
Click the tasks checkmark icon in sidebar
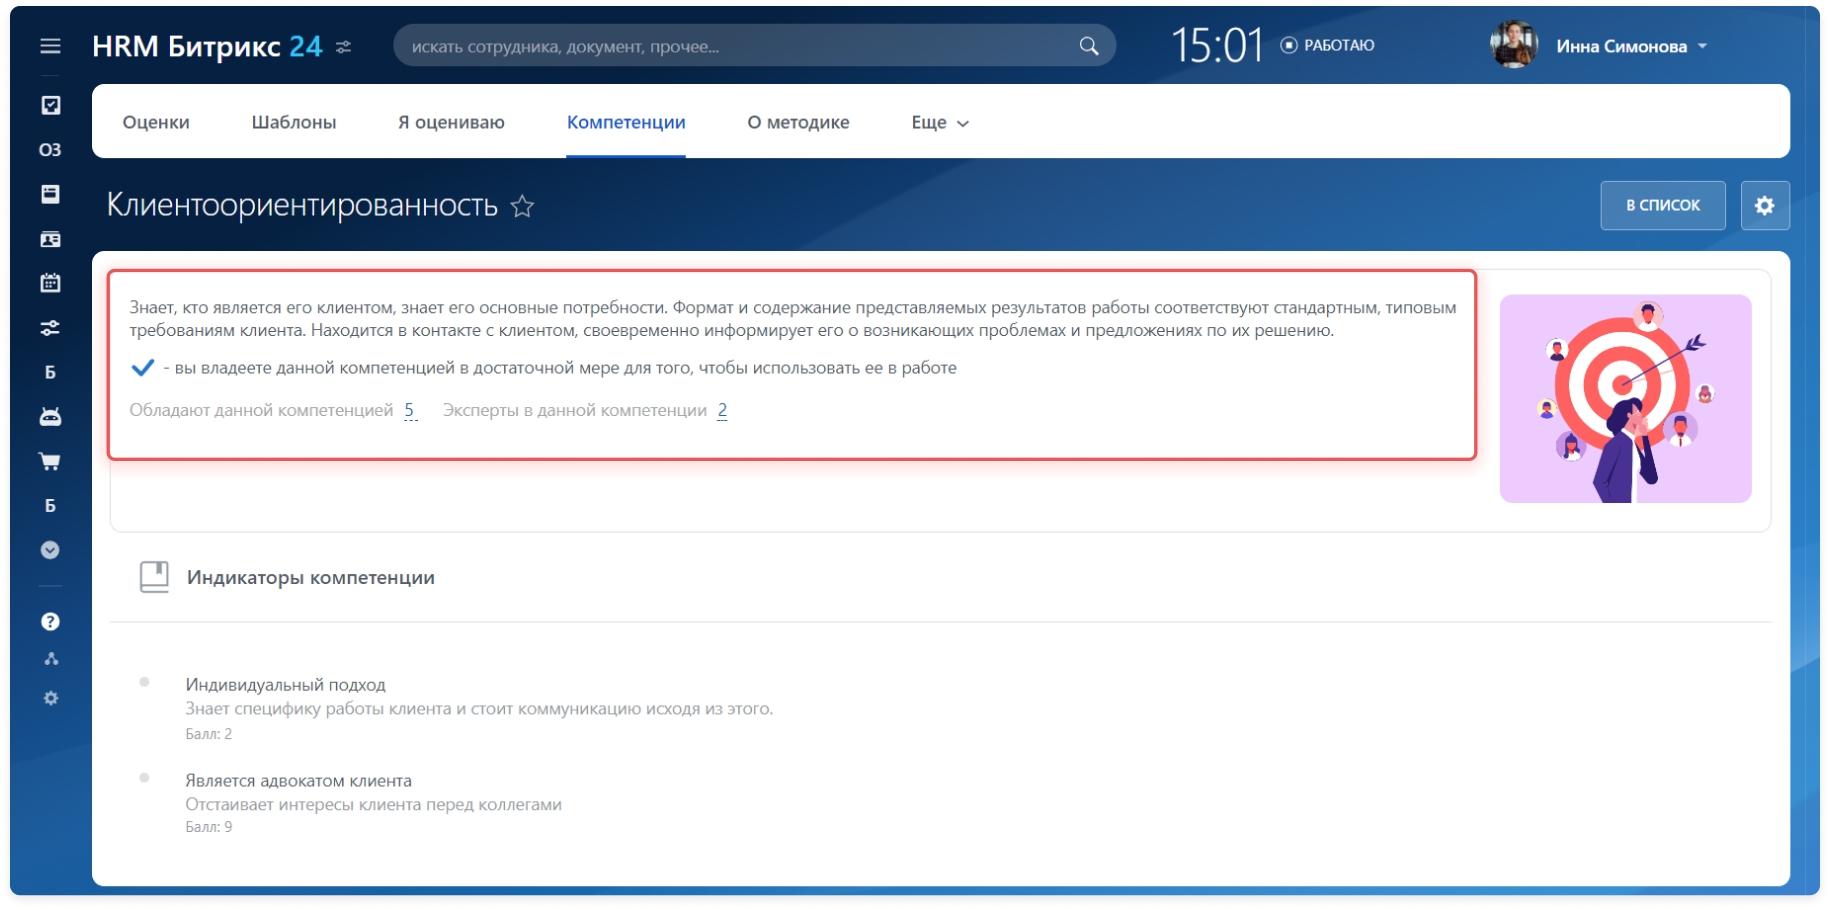click(x=50, y=105)
